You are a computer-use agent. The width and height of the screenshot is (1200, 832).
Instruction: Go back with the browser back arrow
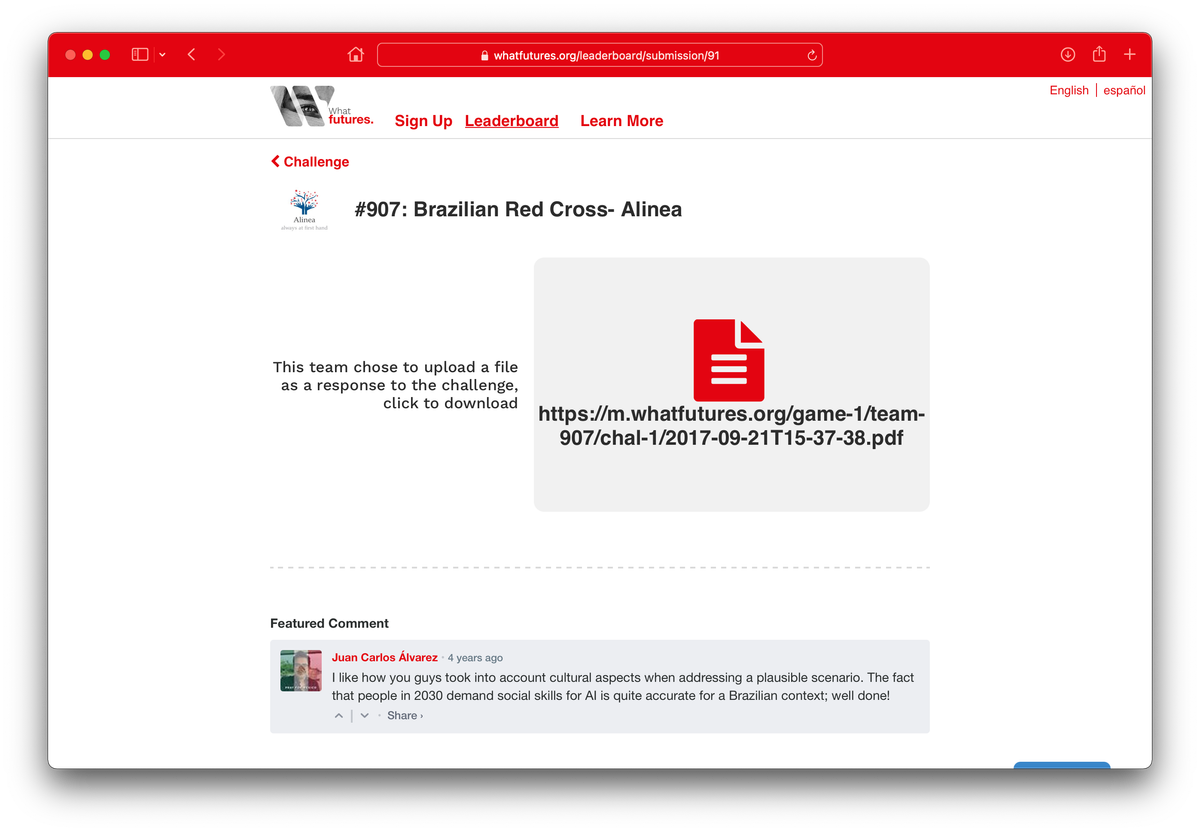(191, 55)
